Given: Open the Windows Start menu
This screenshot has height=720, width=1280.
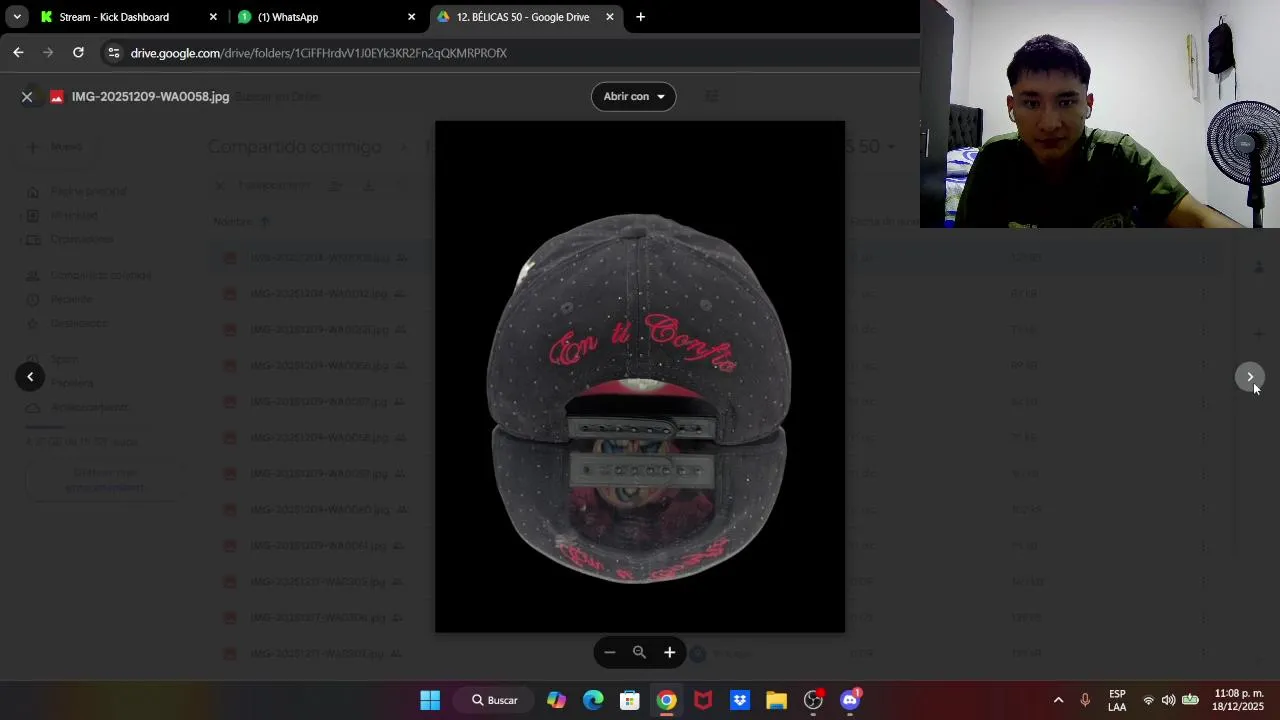Looking at the screenshot, I should click(430, 700).
